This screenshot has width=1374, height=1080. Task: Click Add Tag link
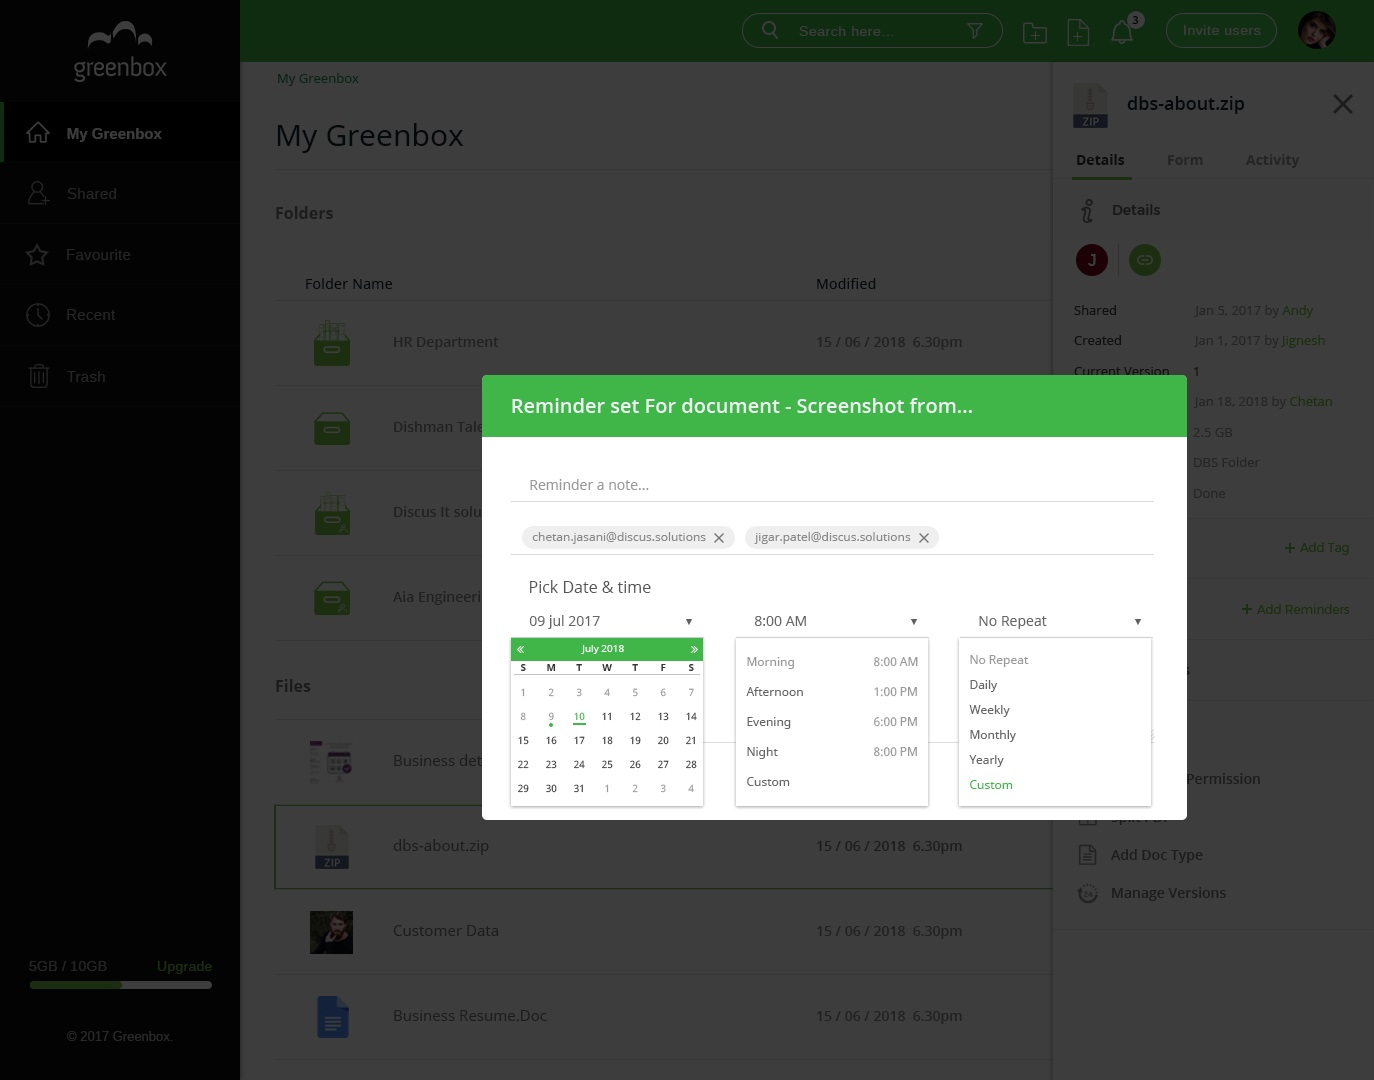1317,547
